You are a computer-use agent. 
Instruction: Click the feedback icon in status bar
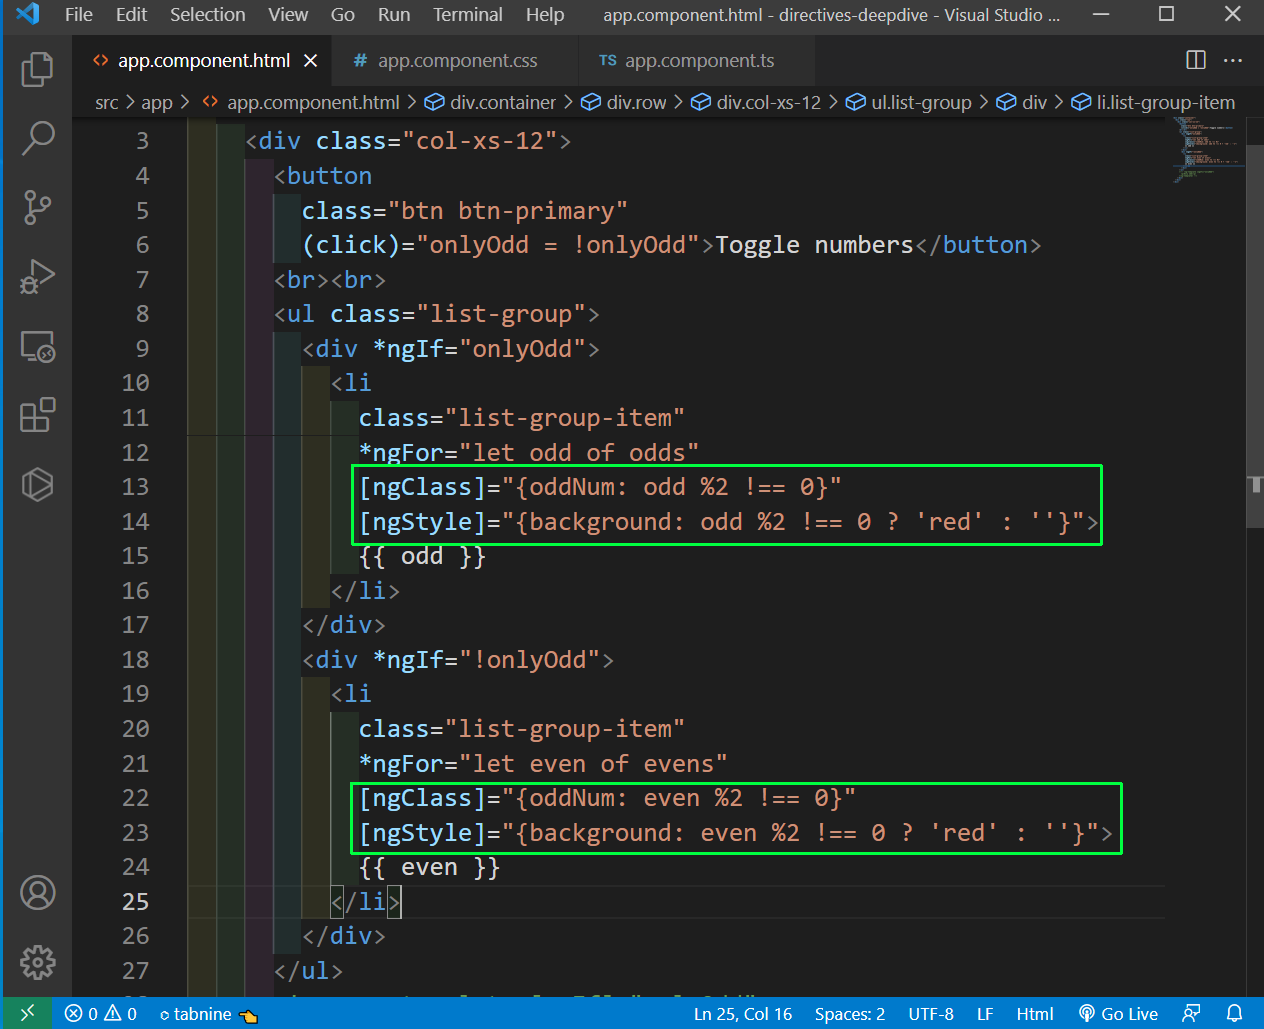[1191, 1013]
